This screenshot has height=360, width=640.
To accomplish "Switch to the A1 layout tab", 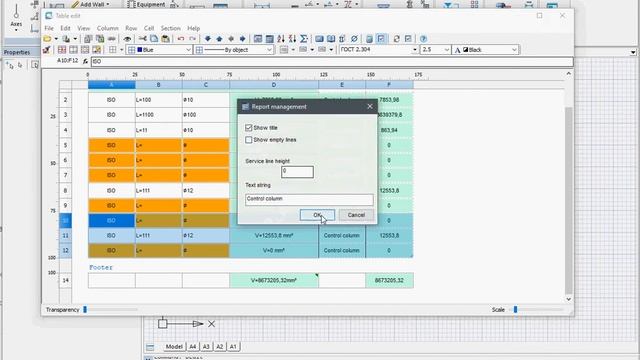I will pyautogui.click(x=233, y=347).
